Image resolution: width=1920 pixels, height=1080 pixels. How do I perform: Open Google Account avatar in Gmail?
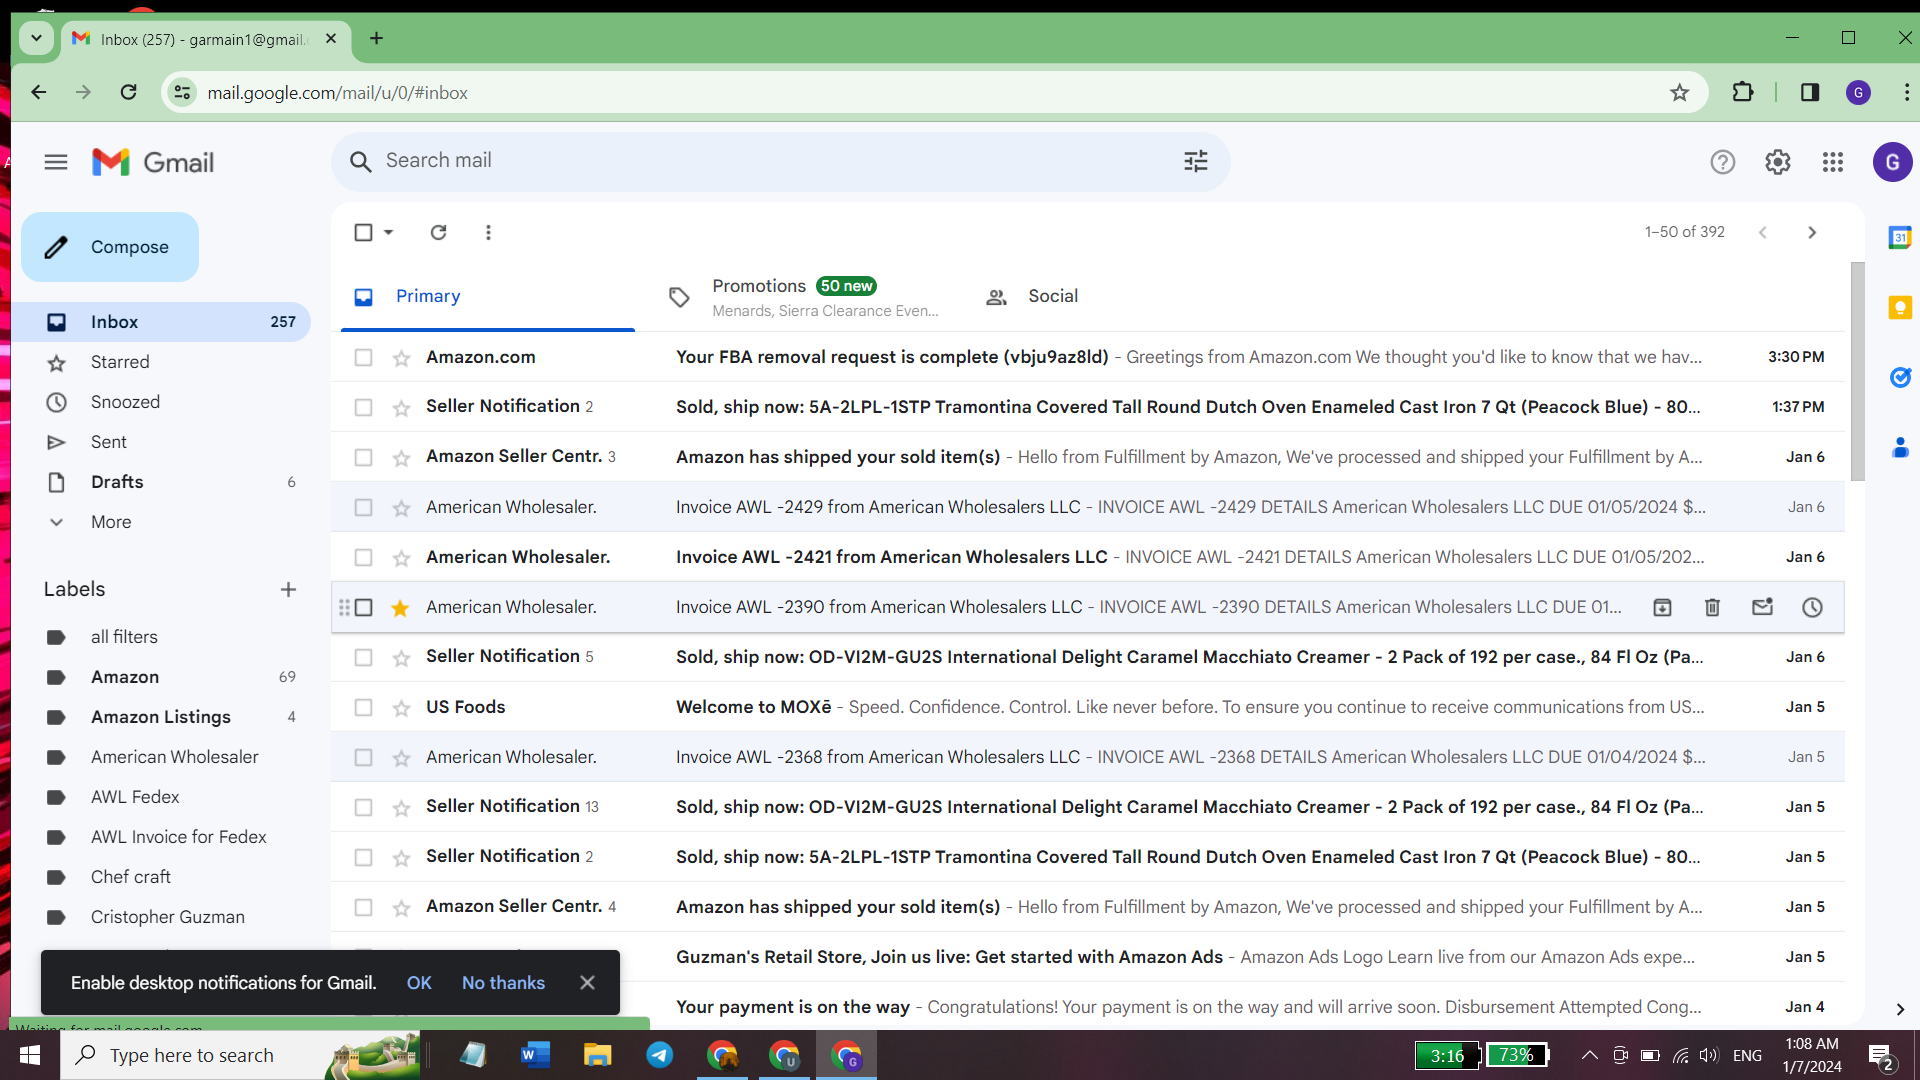[1892, 162]
